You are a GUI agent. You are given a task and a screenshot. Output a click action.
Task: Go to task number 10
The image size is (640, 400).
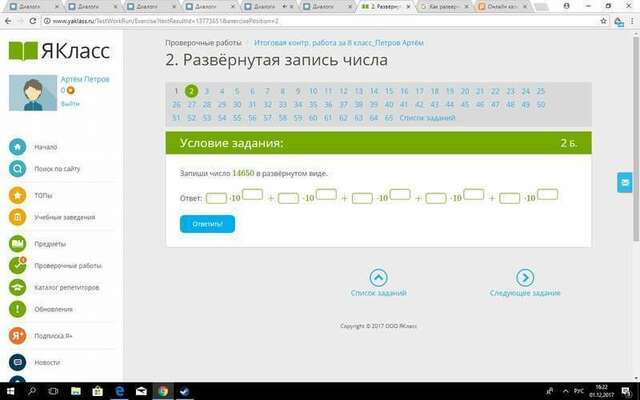313,91
